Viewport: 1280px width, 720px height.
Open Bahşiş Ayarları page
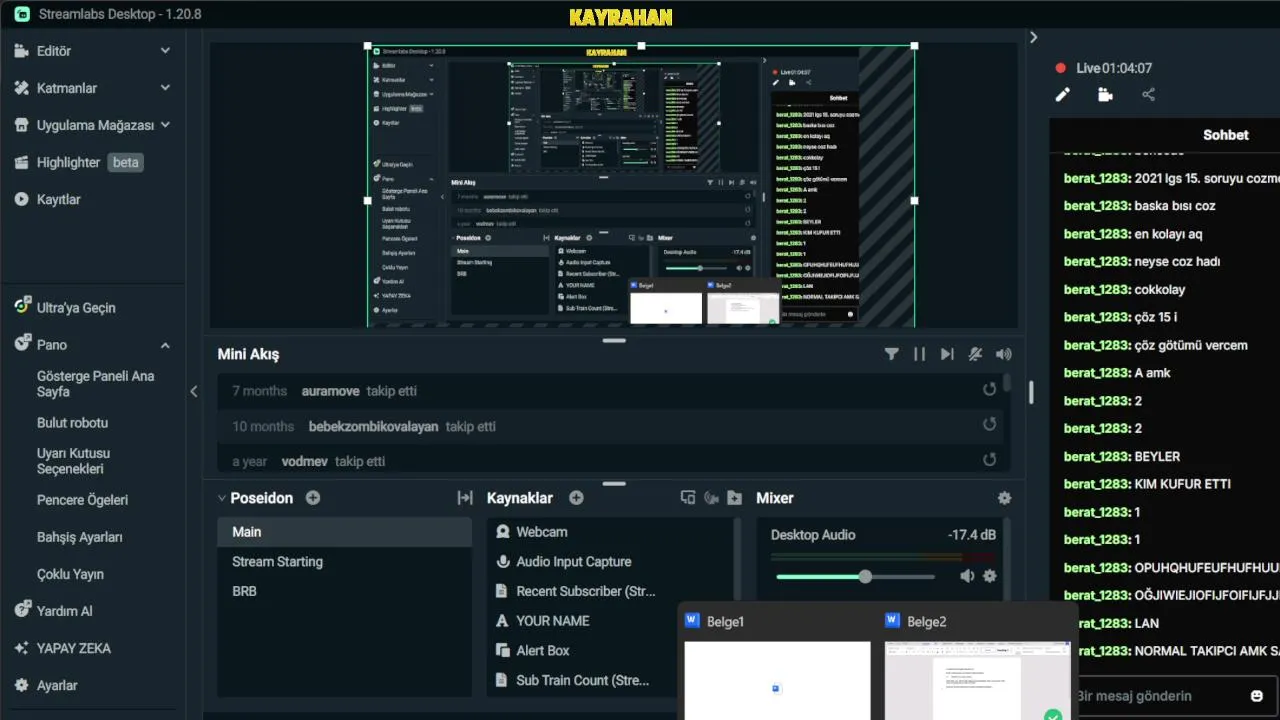[x=80, y=537]
